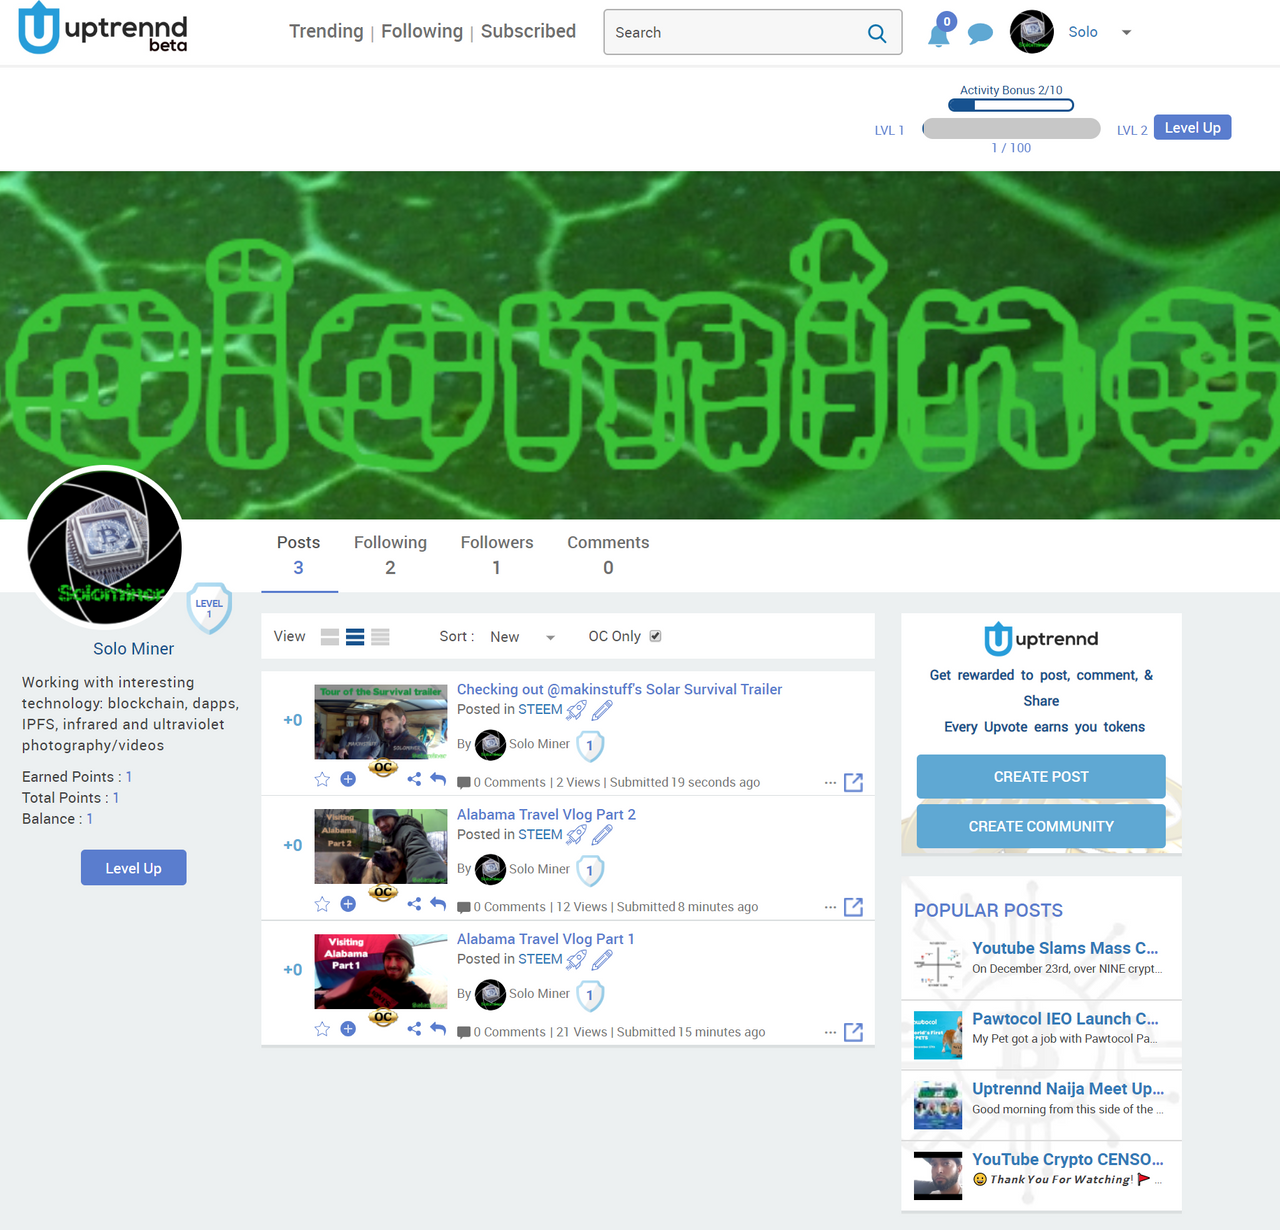Click Solo Miner profile name under avatar

click(134, 649)
